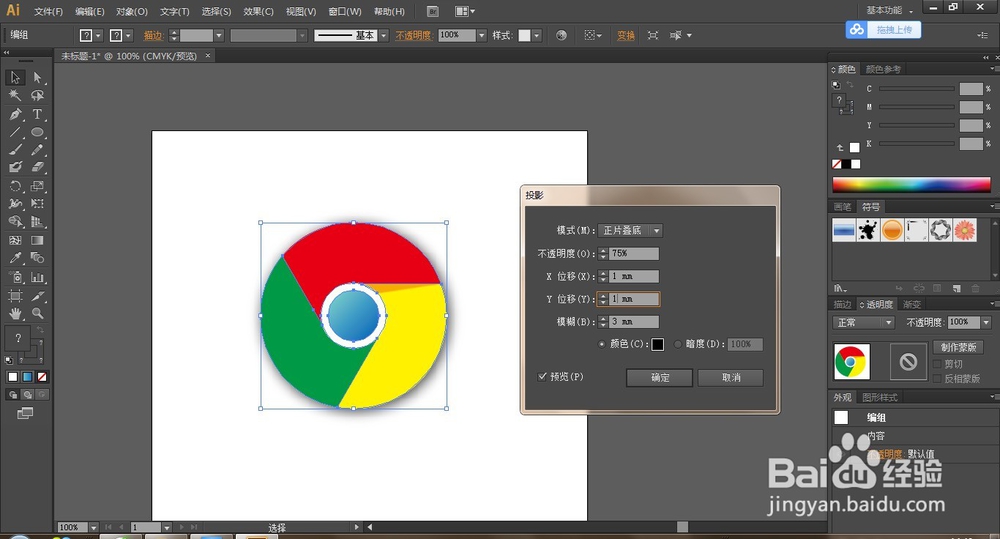Open the workspace switcher dropdown
Viewport: 1000px width, 539px height.
coord(890,10)
